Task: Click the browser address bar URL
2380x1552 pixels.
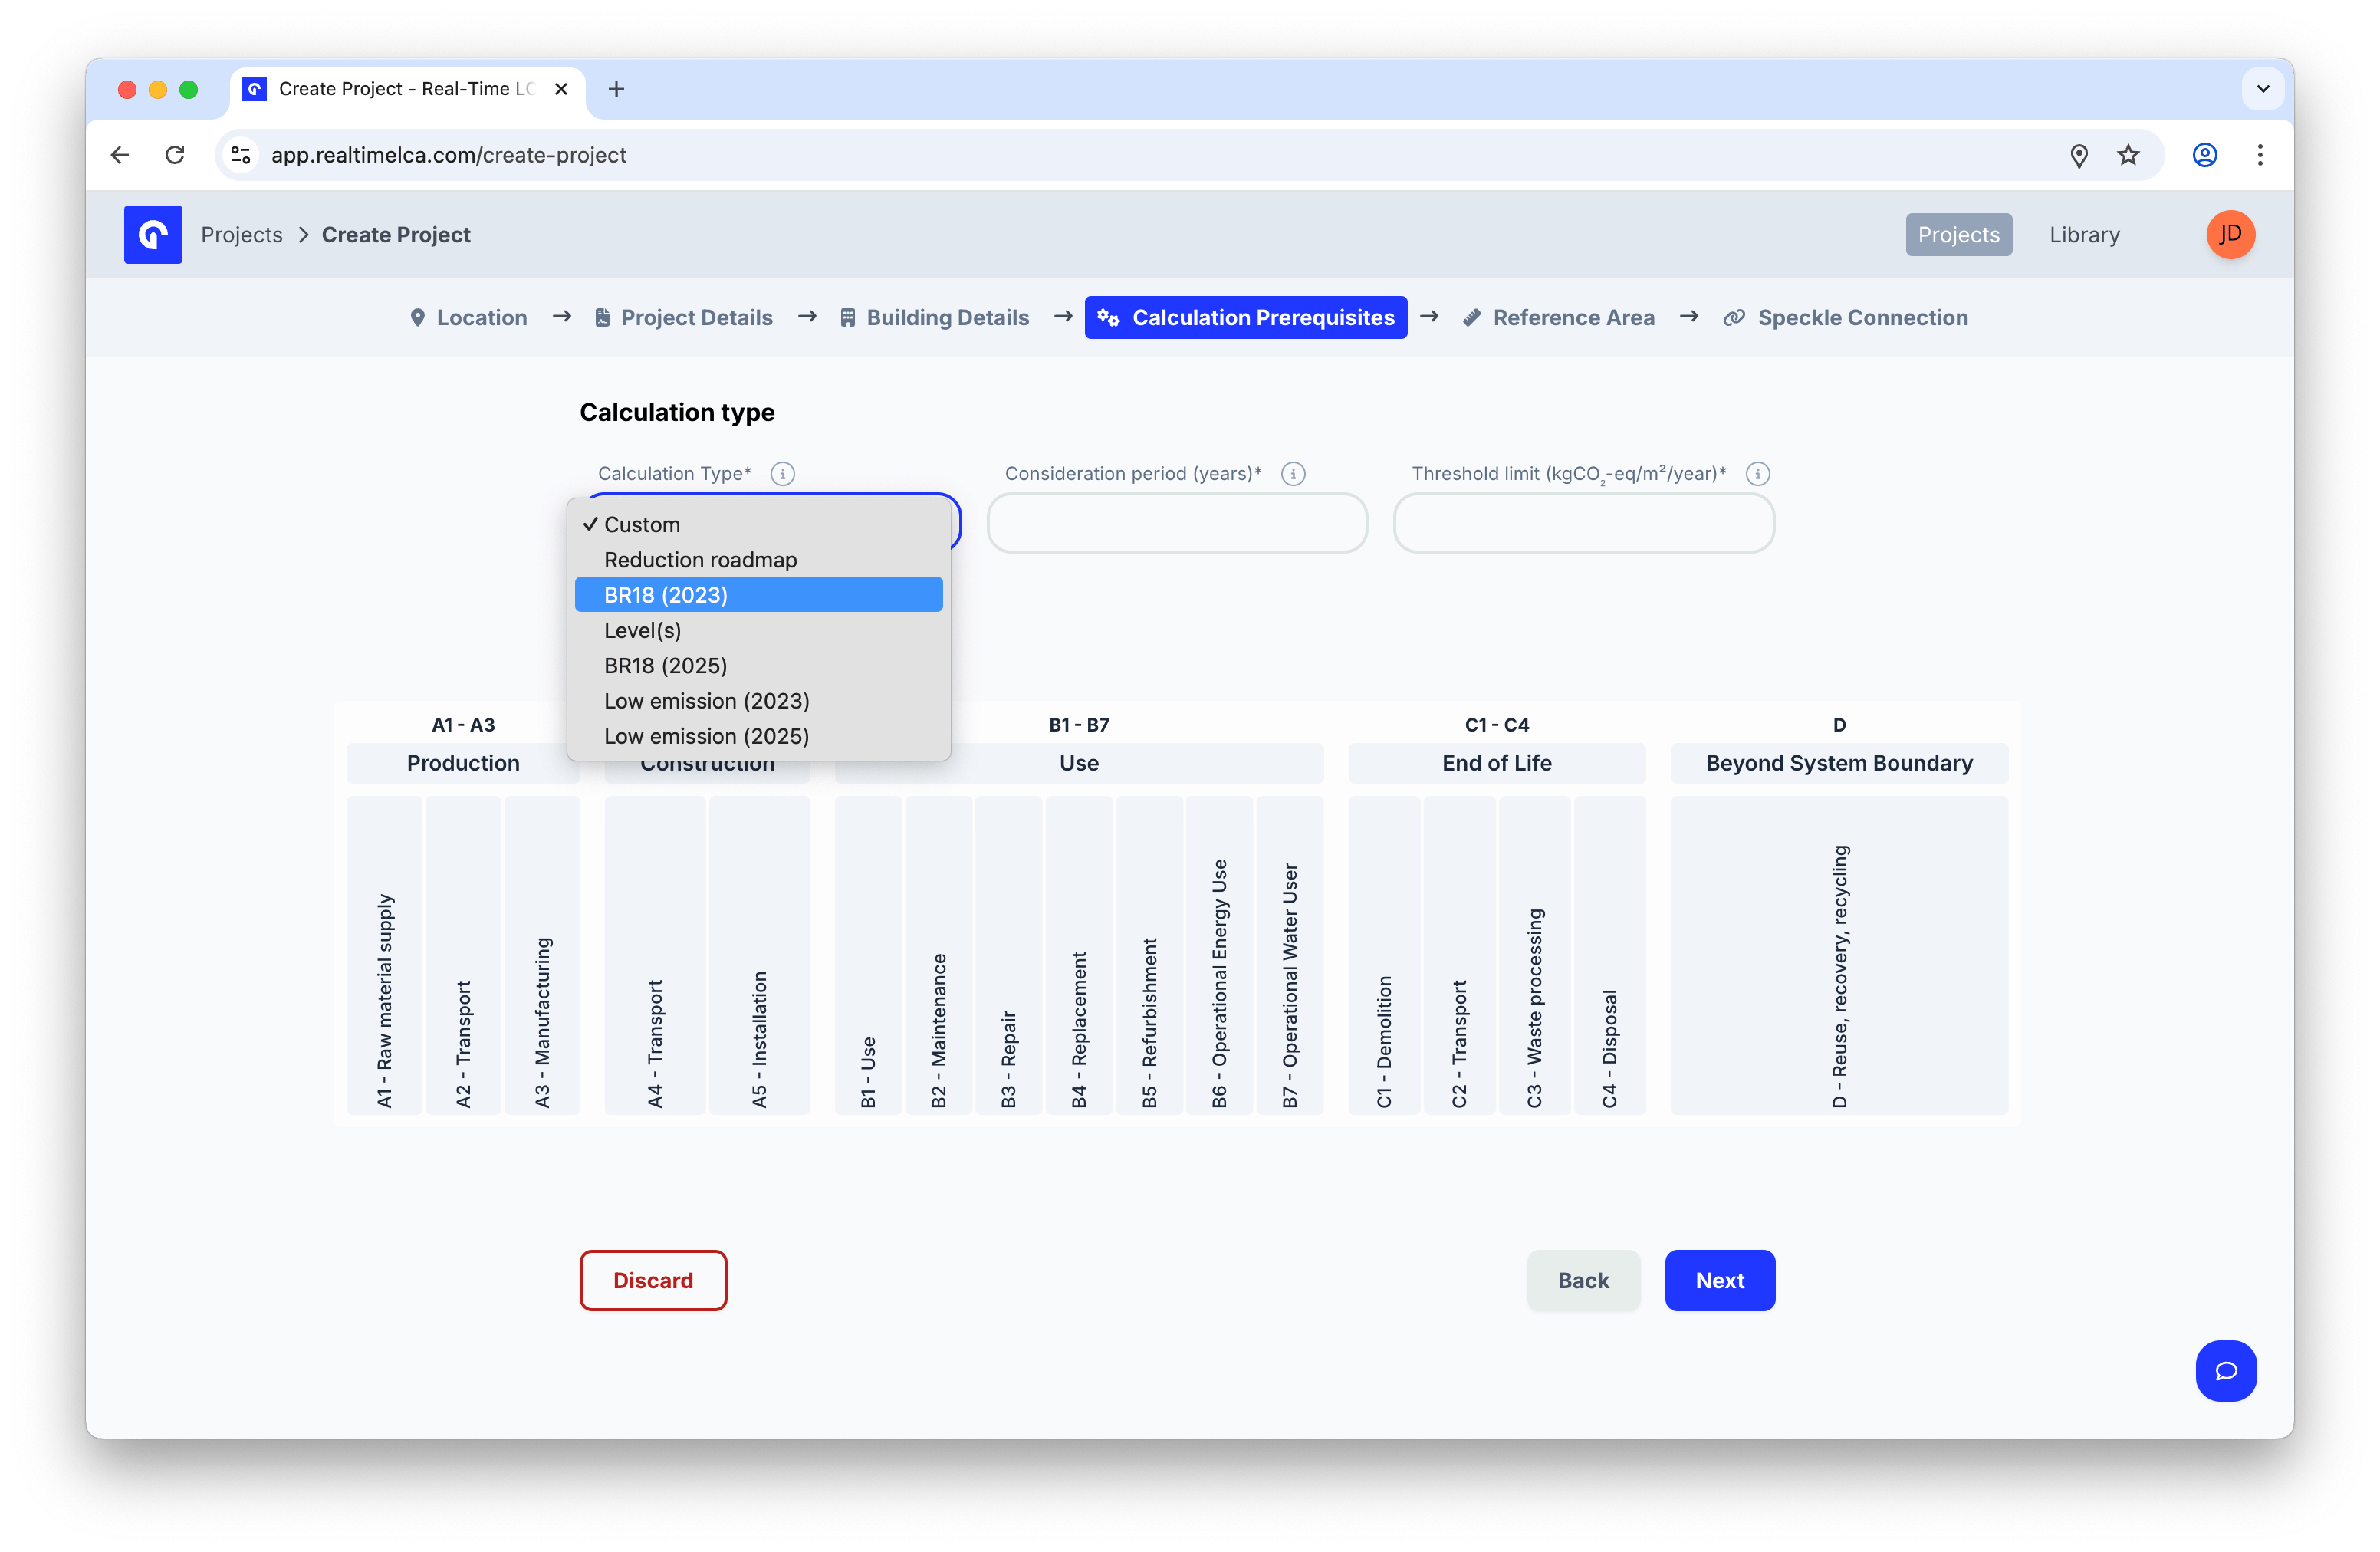Action: 449,155
